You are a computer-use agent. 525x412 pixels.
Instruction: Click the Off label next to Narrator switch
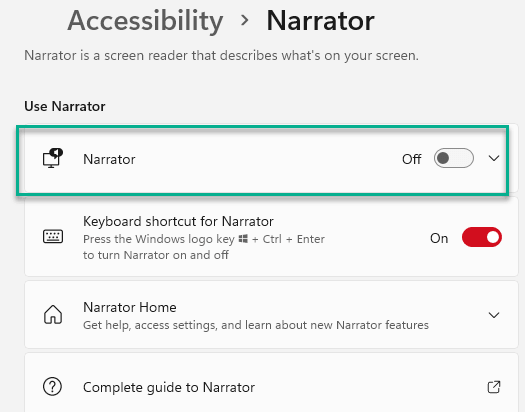(x=411, y=159)
